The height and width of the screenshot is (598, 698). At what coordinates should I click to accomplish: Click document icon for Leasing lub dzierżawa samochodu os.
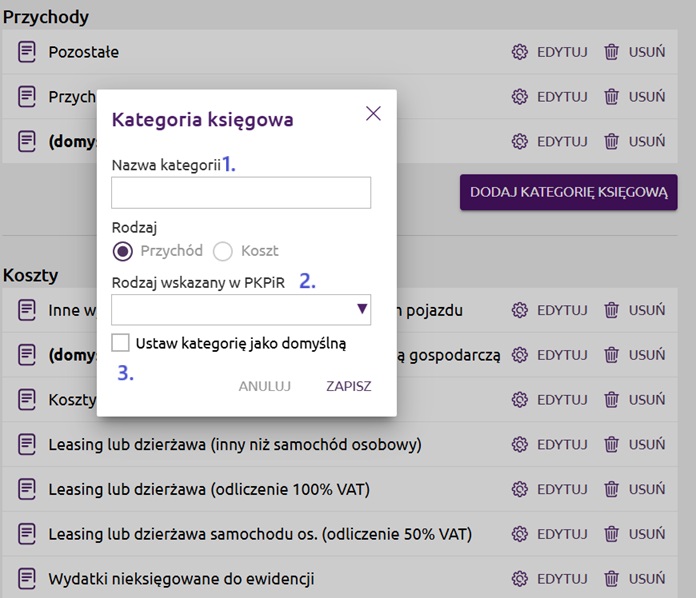pos(27,534)
